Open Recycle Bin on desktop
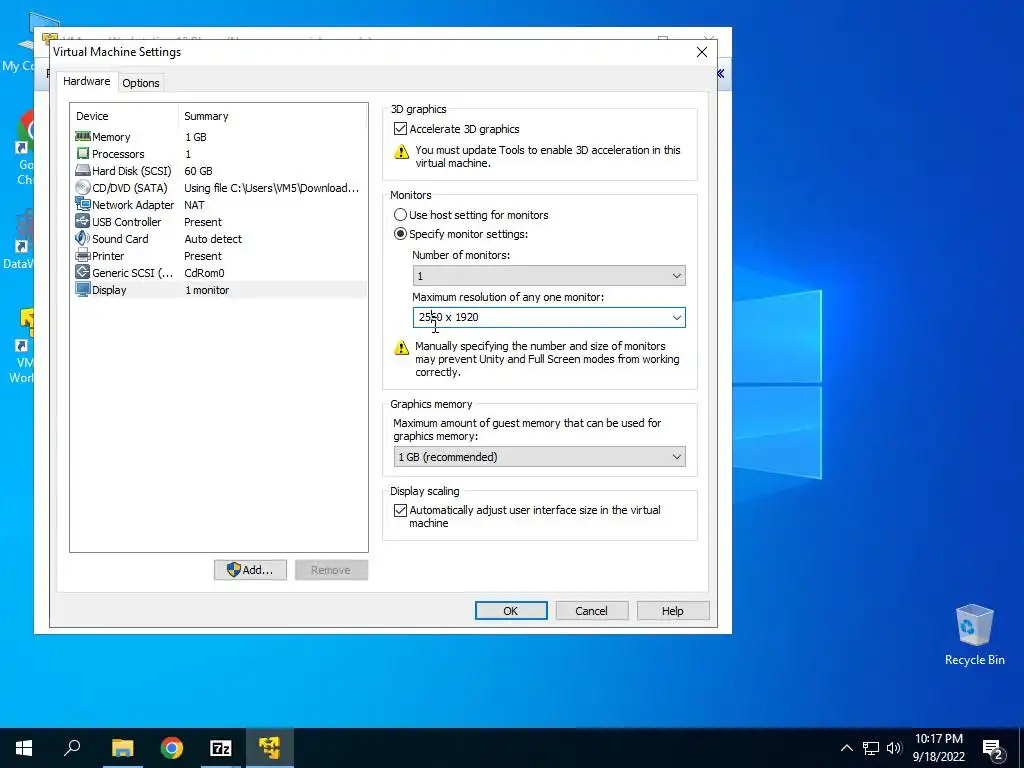Screen dimensions: 1024x768 [x=974, y=635]
